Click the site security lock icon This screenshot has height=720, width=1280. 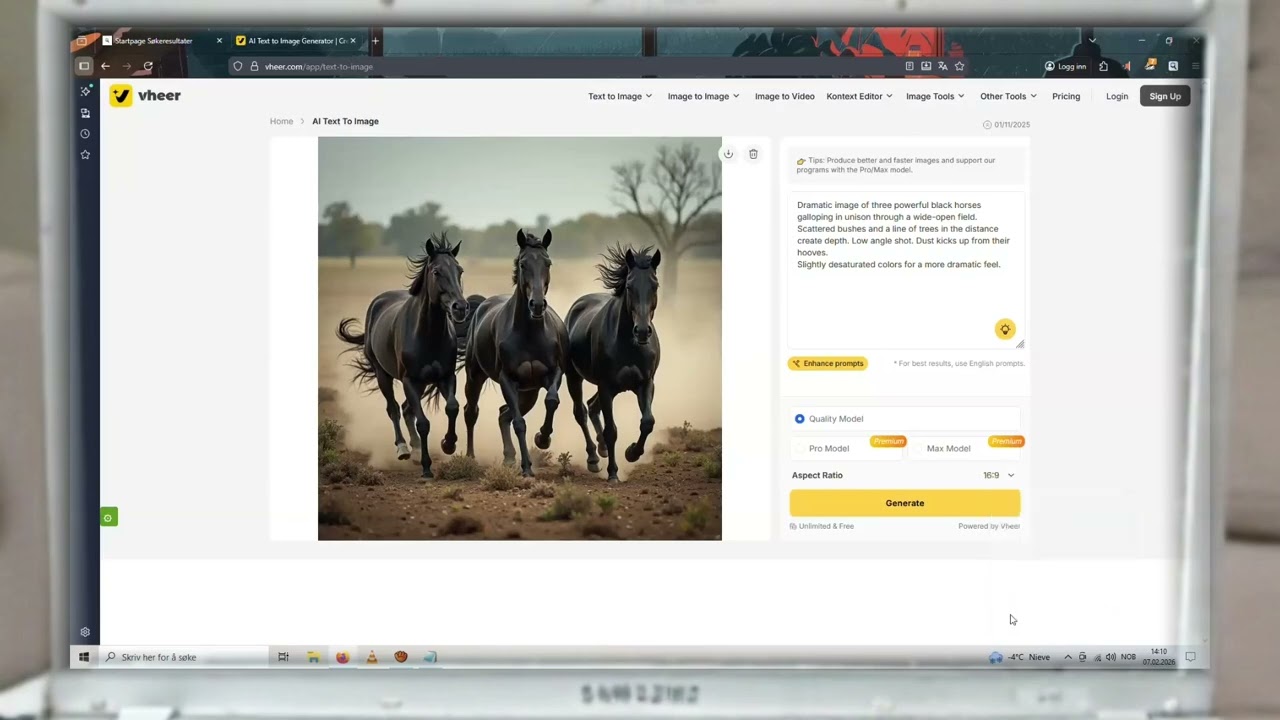(254, 66)
